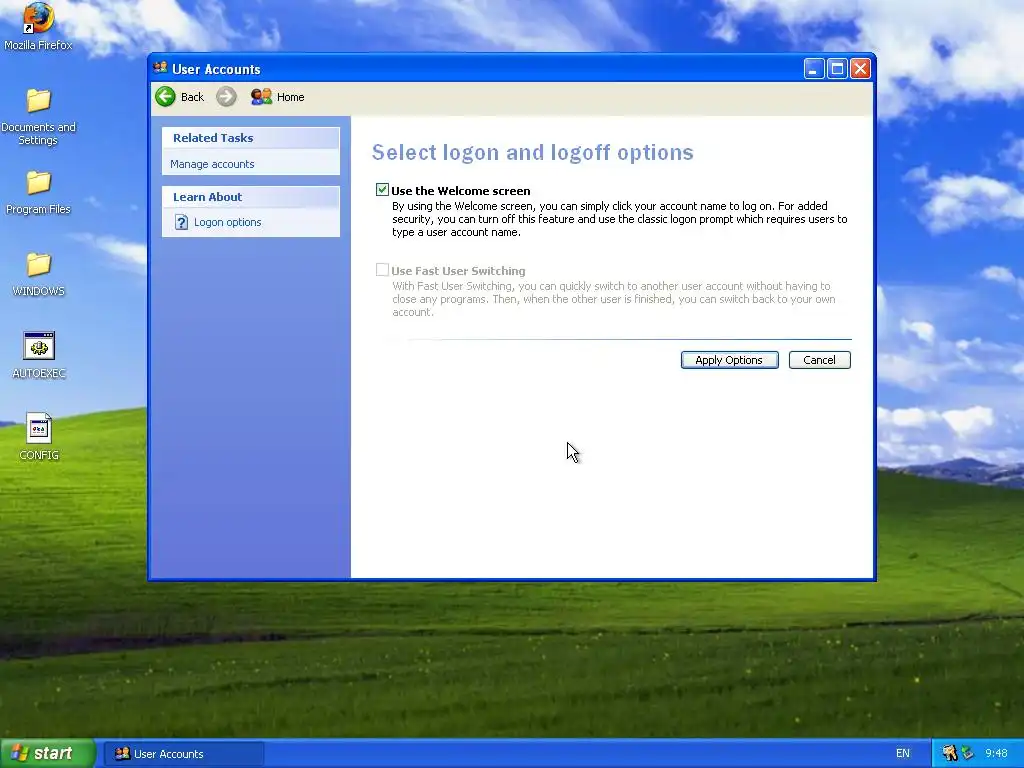Viewport: 1024px width, 768px height.
Task: Click the EN language indicator in taskbar
Action: click(x=903, y=753)
